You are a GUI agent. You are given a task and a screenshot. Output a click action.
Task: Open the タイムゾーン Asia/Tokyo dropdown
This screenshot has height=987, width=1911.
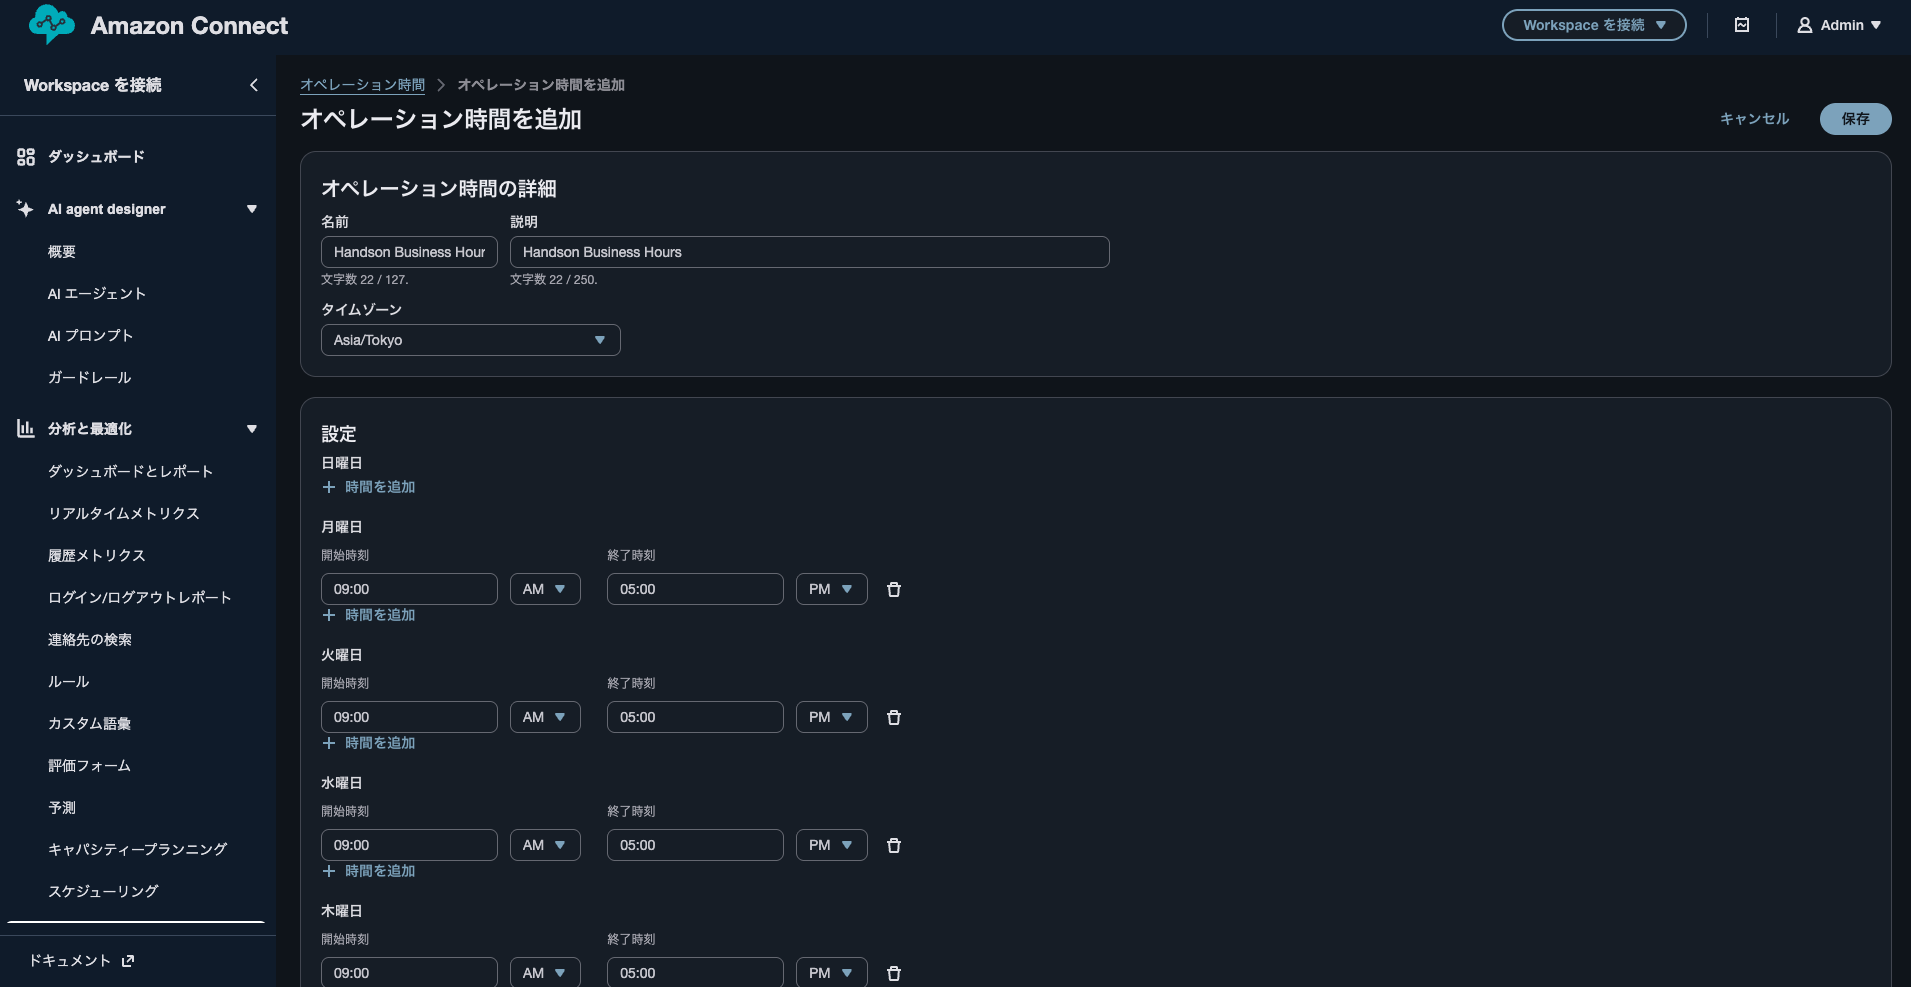470,340
